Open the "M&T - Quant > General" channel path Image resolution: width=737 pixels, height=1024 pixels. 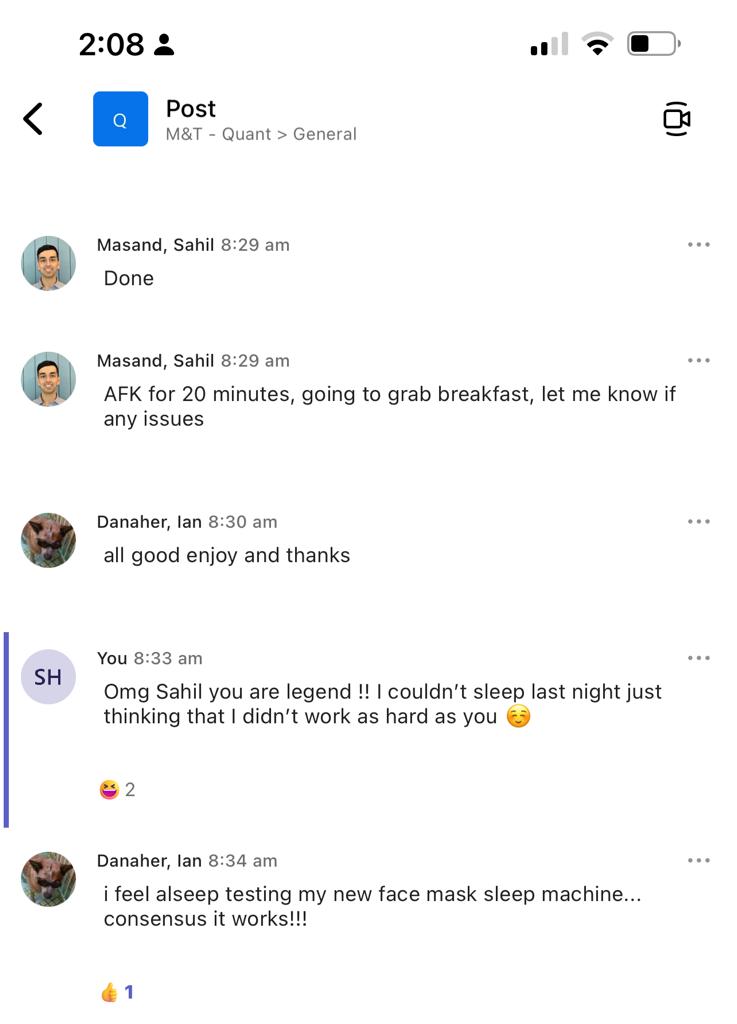coord(261,134)
